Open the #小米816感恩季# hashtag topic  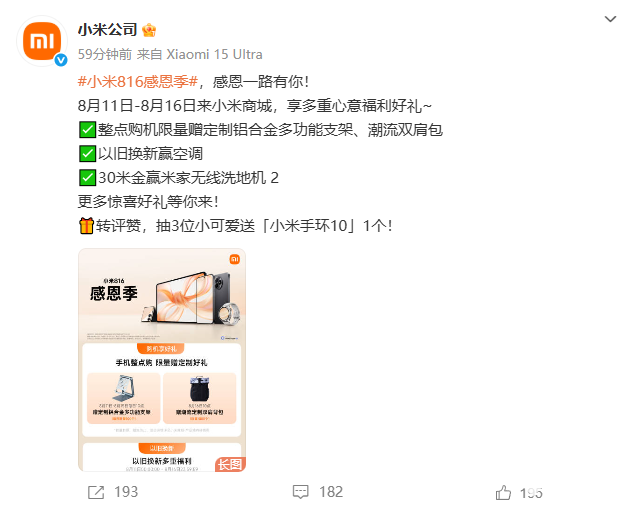coord(138,82)
